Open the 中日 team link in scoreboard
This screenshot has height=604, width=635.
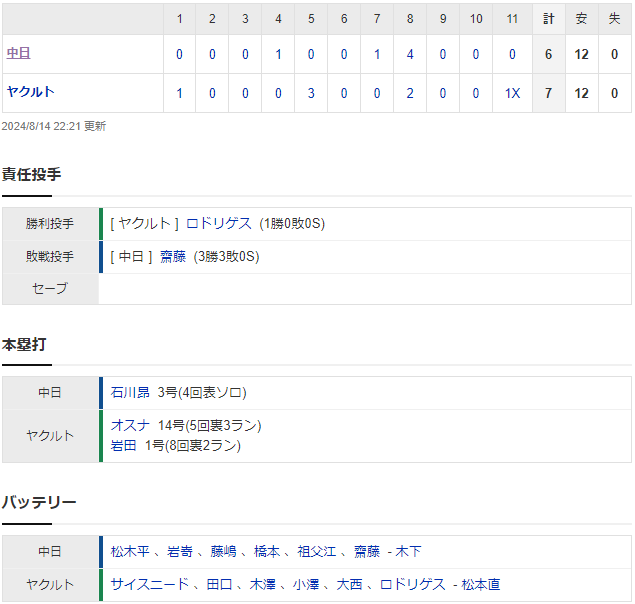pyautogui.click(x=18, y=53)
